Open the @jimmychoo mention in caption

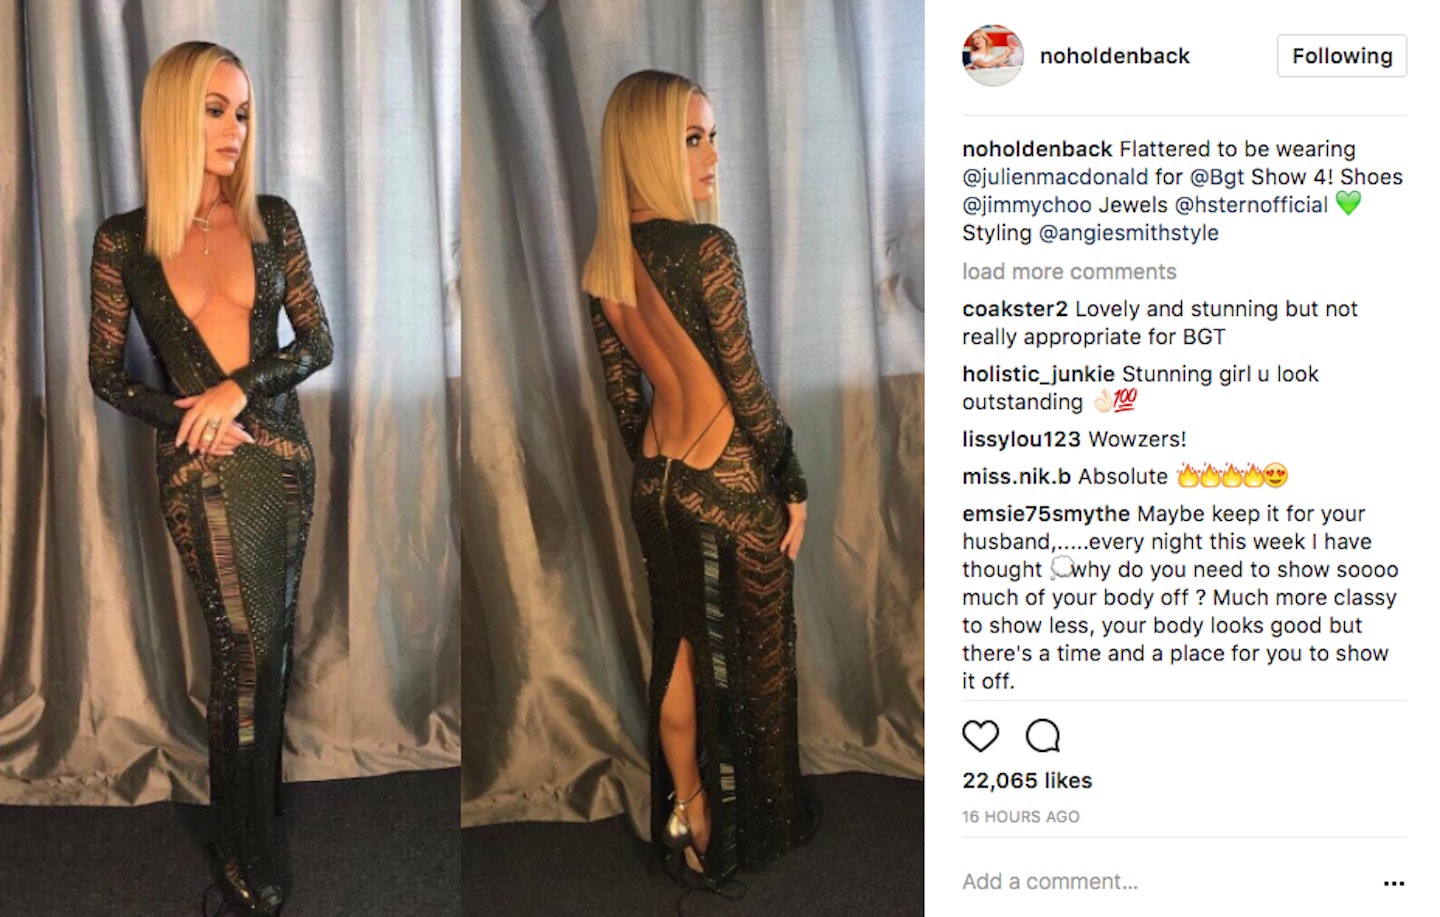pyautogui.click(x=1027, y=205)
